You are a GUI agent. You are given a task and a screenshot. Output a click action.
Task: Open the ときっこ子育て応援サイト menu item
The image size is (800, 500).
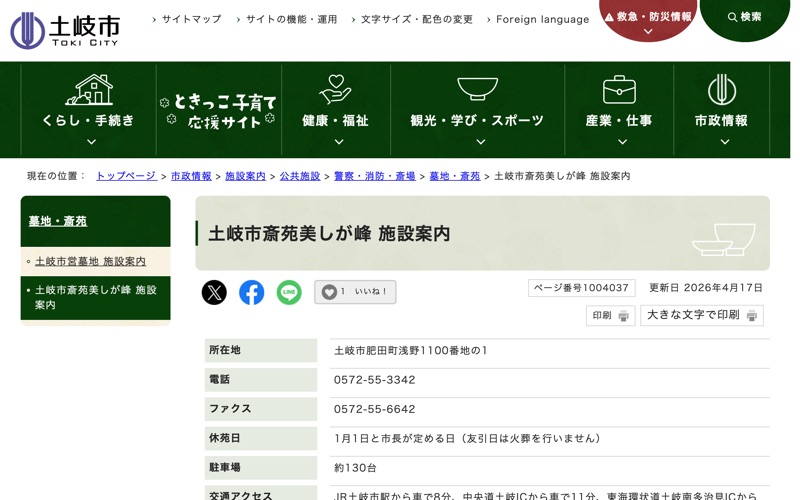218,110
